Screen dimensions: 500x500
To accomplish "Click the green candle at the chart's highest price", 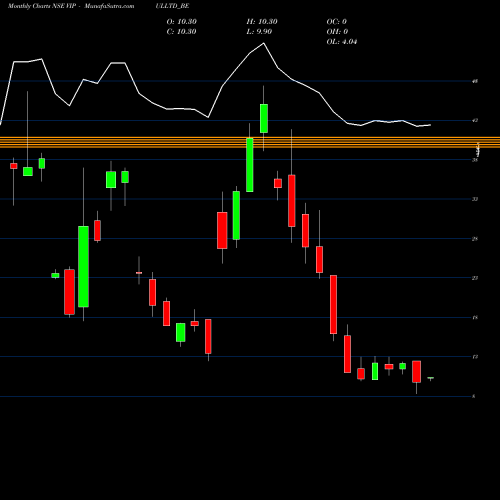I will (264, 118).
